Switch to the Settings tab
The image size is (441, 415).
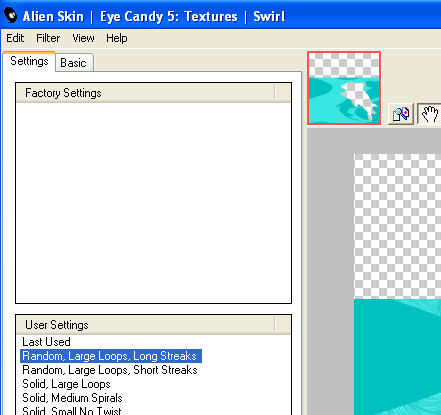click(29, 61)
